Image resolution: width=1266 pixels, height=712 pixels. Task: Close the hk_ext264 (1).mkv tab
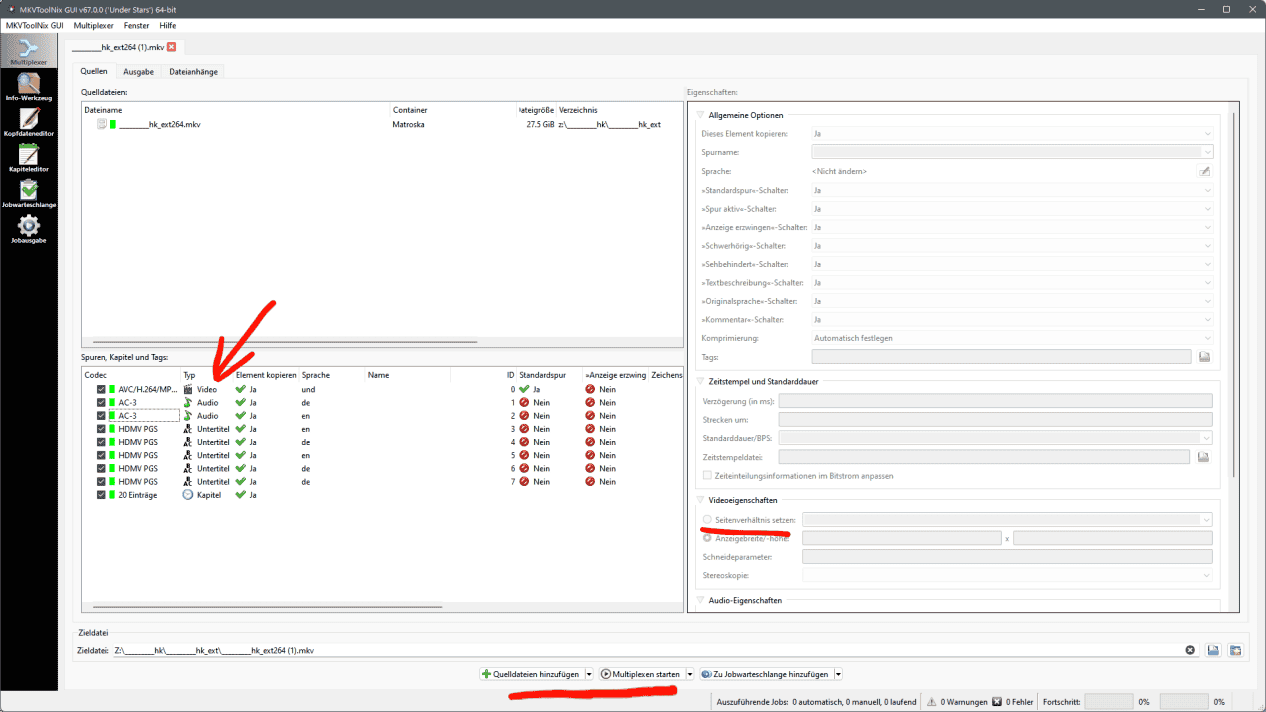[x=171, y=47]
